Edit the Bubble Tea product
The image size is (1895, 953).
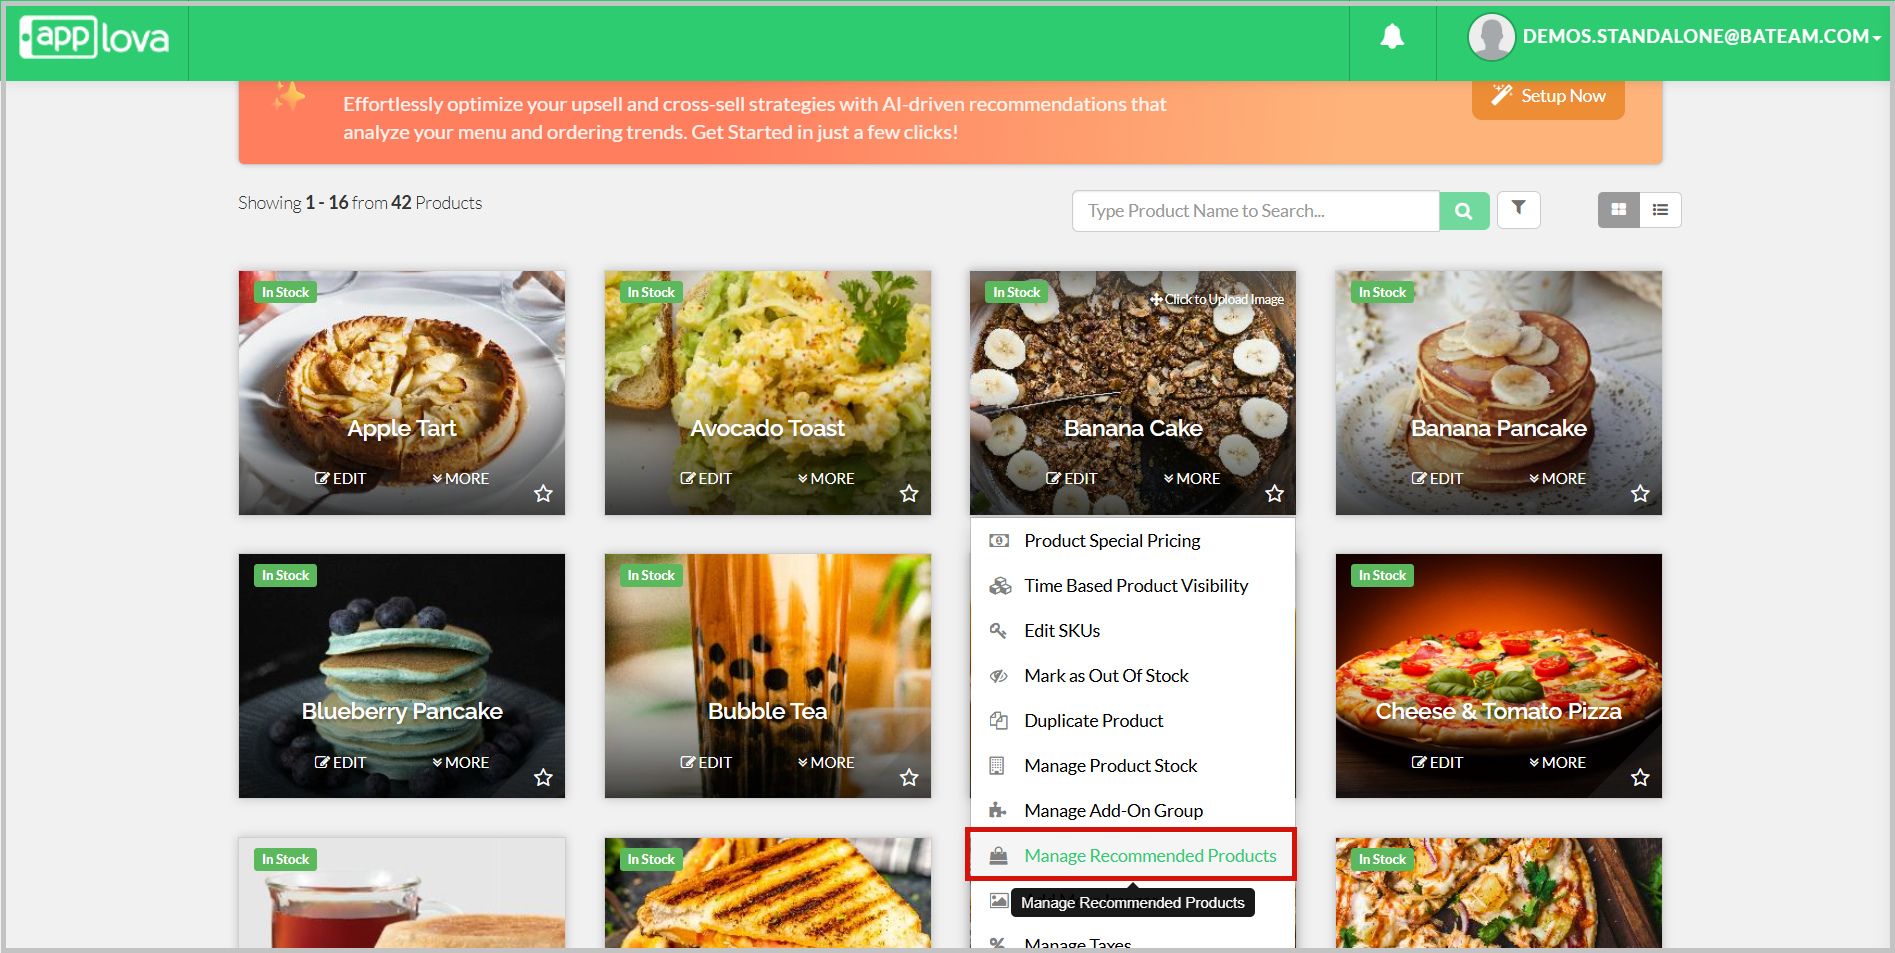click(706, 763)
